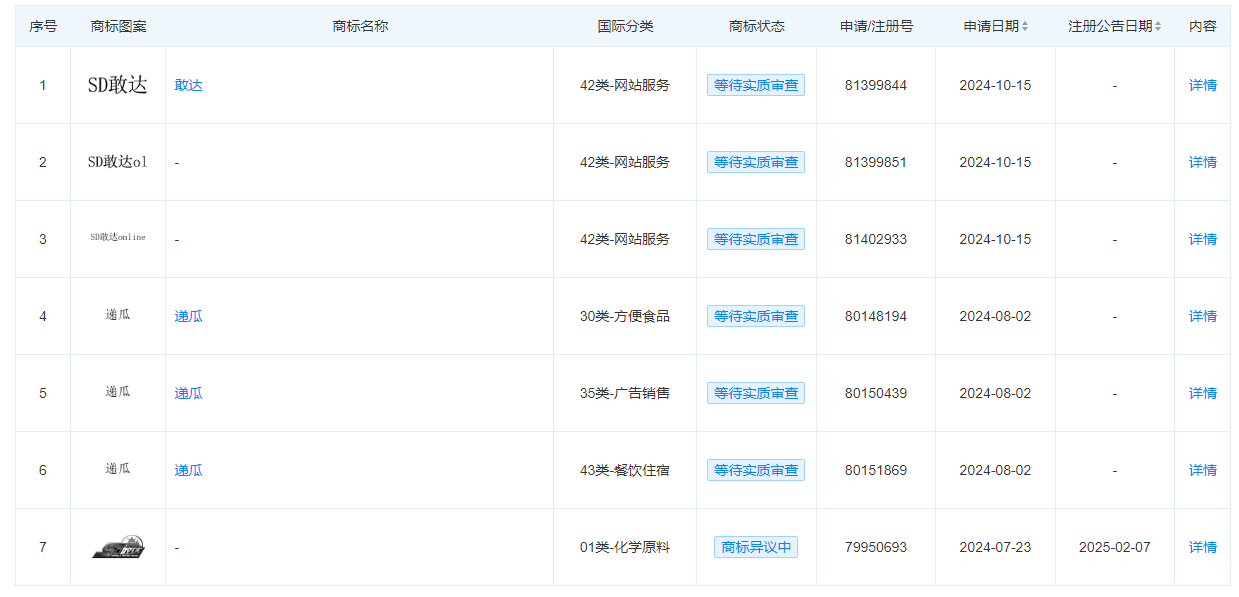The width and height of the screenshot is (1239, 597).
Task: Sort by 注册公告日期 column arrows
Action: pos(1158,27)
